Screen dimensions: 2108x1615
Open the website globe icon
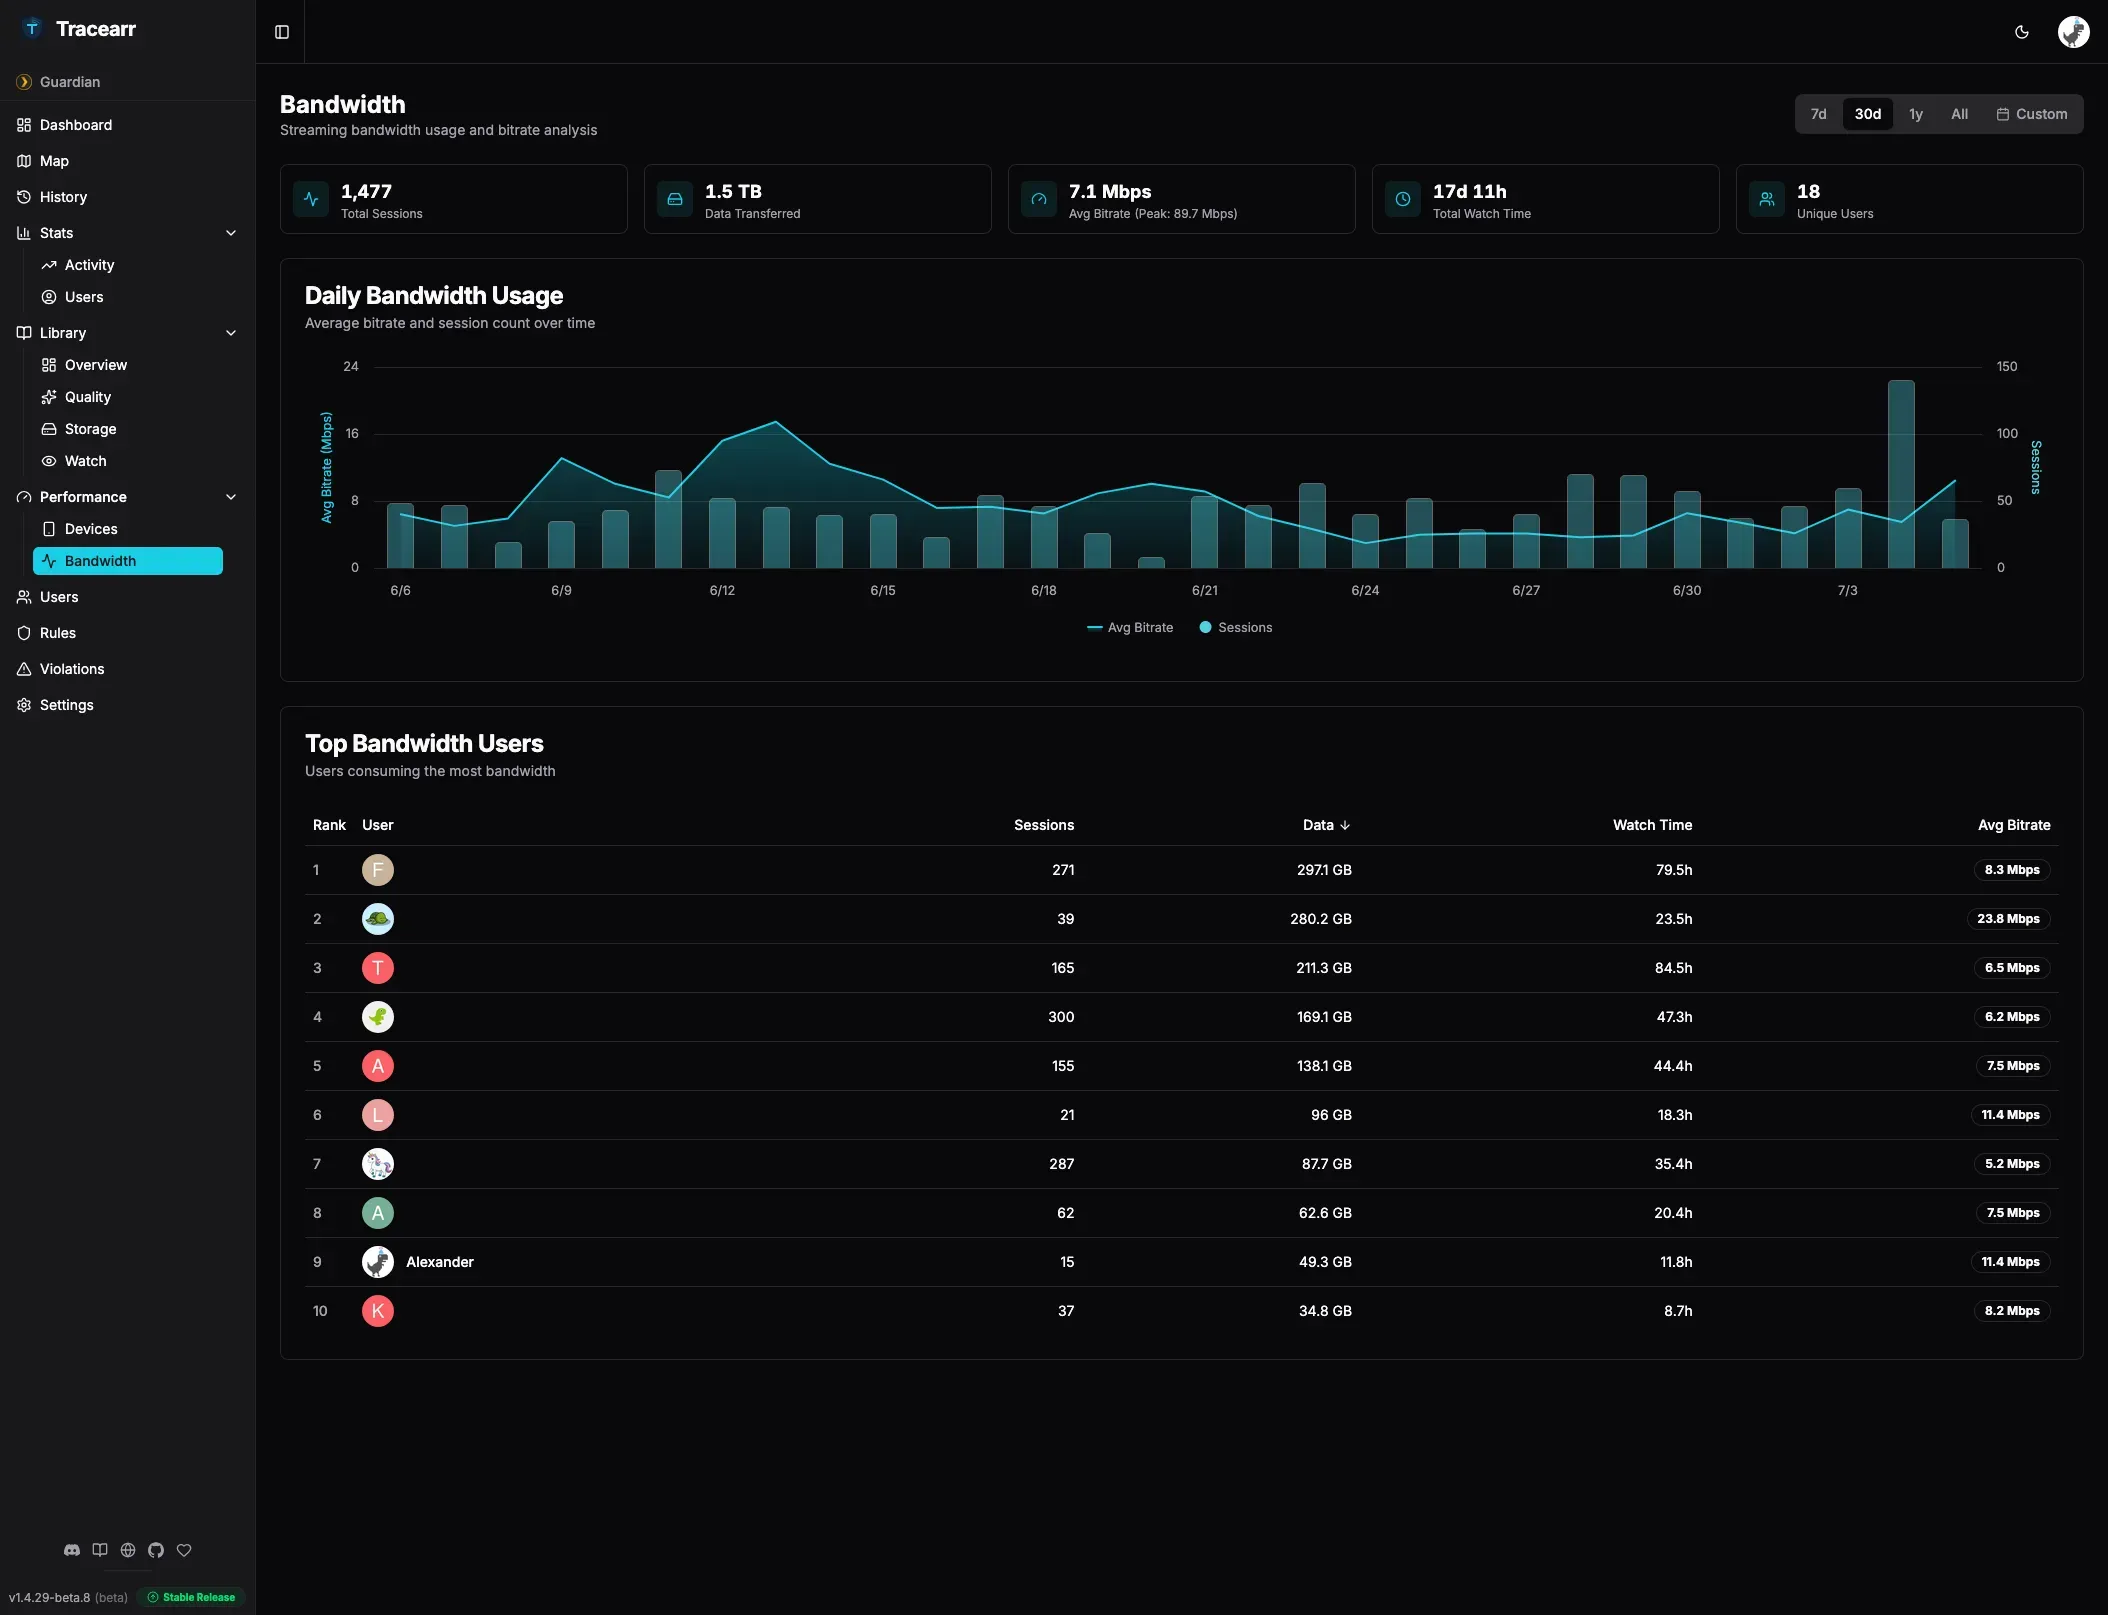[128, 1550]
